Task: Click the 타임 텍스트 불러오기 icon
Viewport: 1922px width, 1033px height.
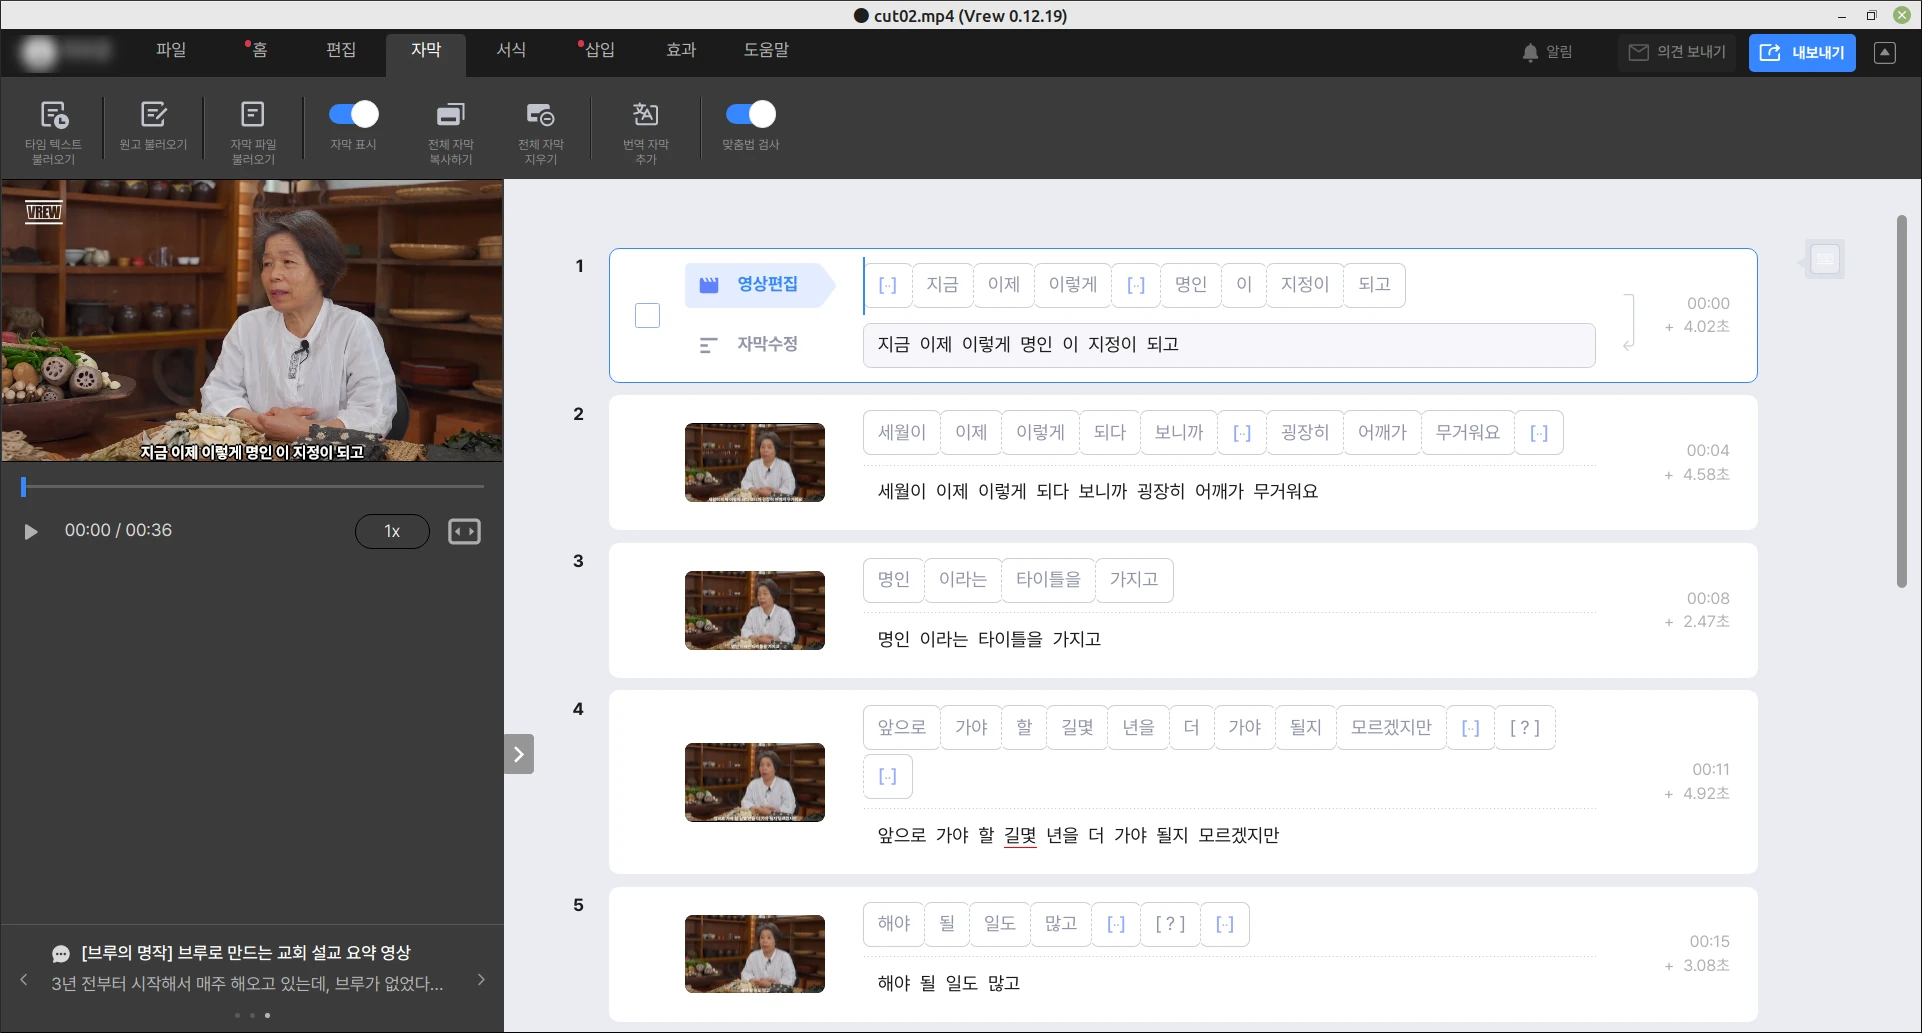Action: click(54, 115)
